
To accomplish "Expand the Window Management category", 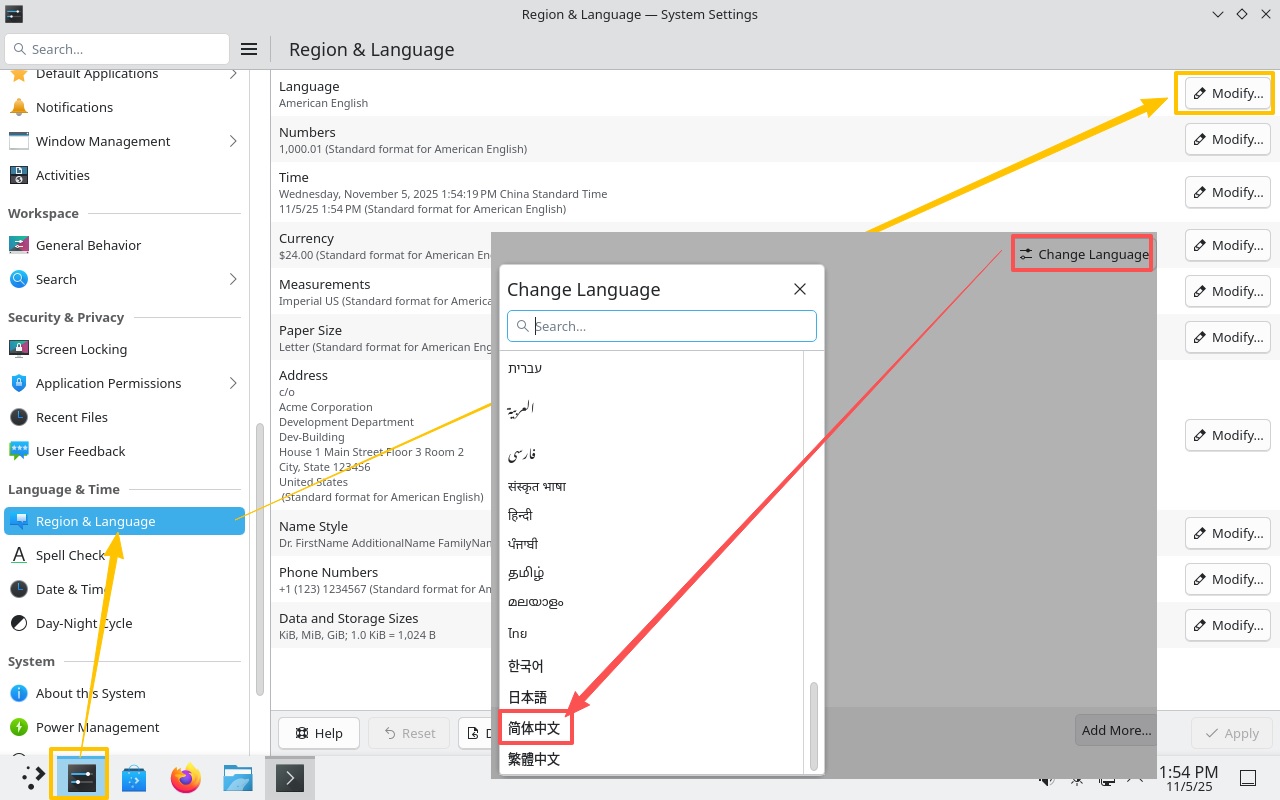I will [x=233, y=141].
